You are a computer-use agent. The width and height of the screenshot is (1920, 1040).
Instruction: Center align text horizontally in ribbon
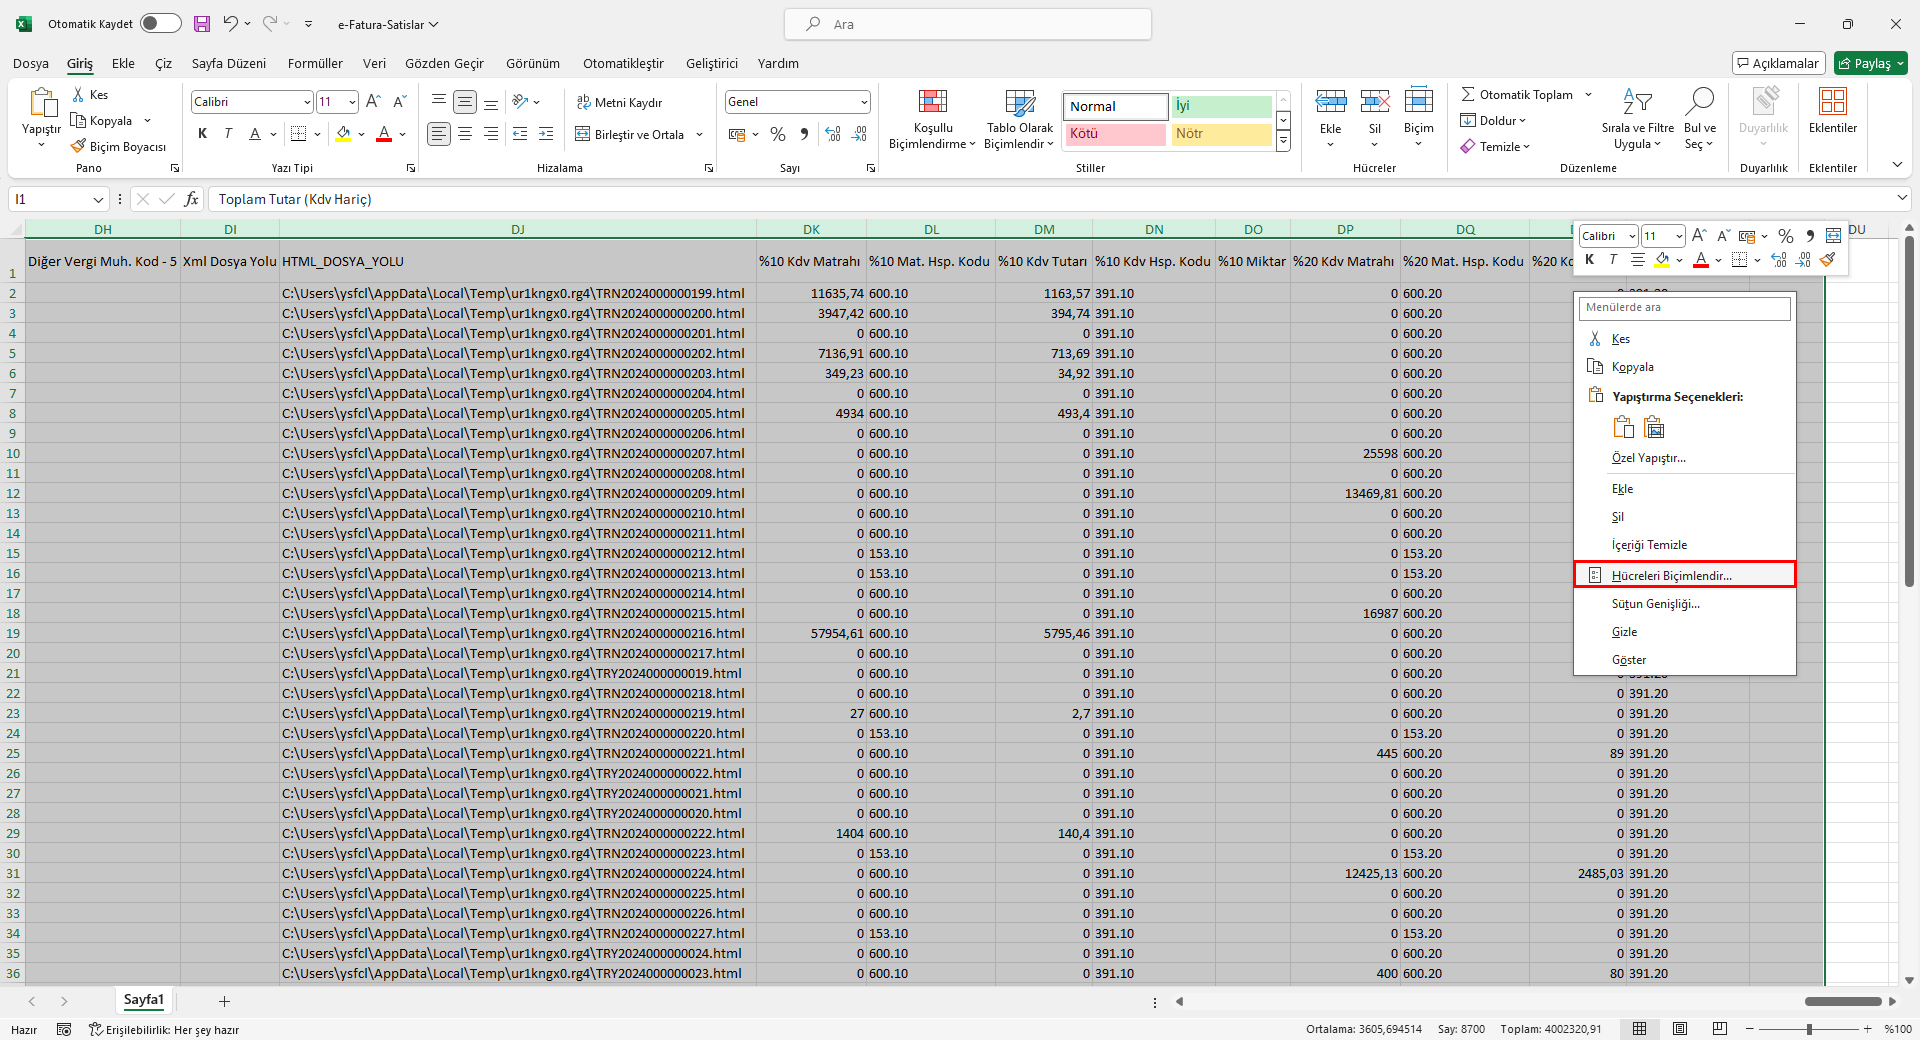465,134
